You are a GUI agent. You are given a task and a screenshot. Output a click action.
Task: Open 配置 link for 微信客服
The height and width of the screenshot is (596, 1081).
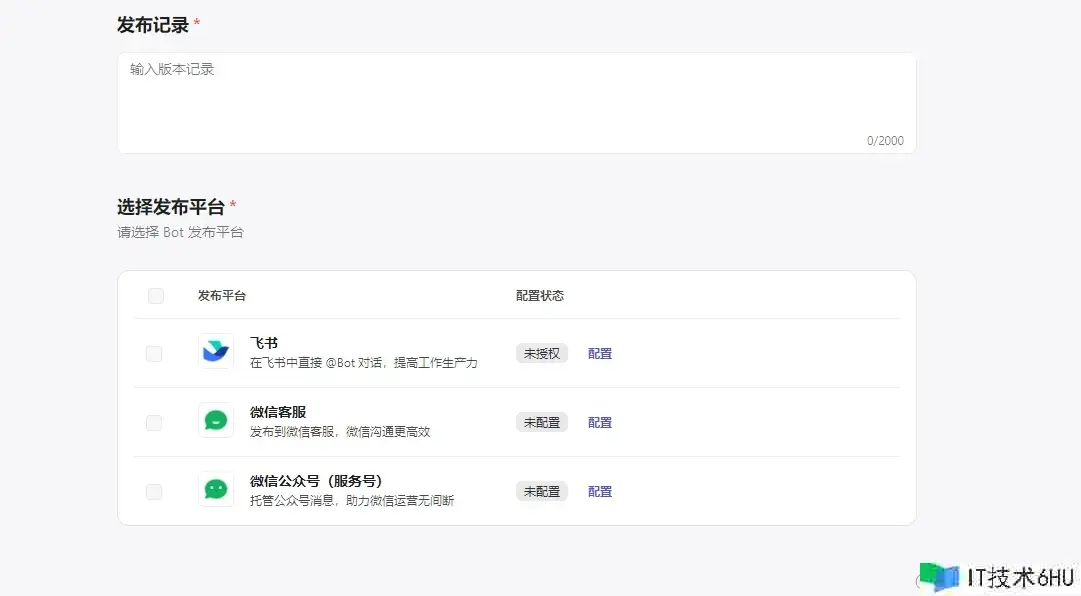coord(600,423)
